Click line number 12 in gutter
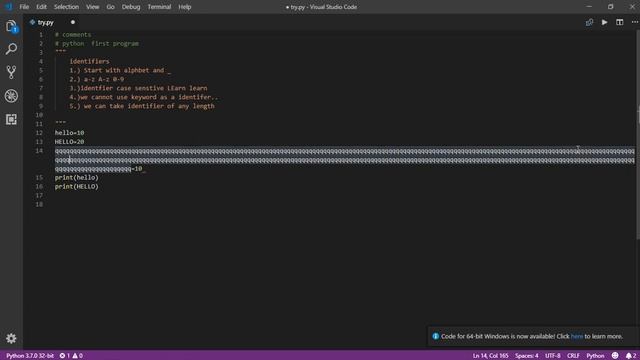Viewport: 640px width, 360px height. tap(39, 133)
